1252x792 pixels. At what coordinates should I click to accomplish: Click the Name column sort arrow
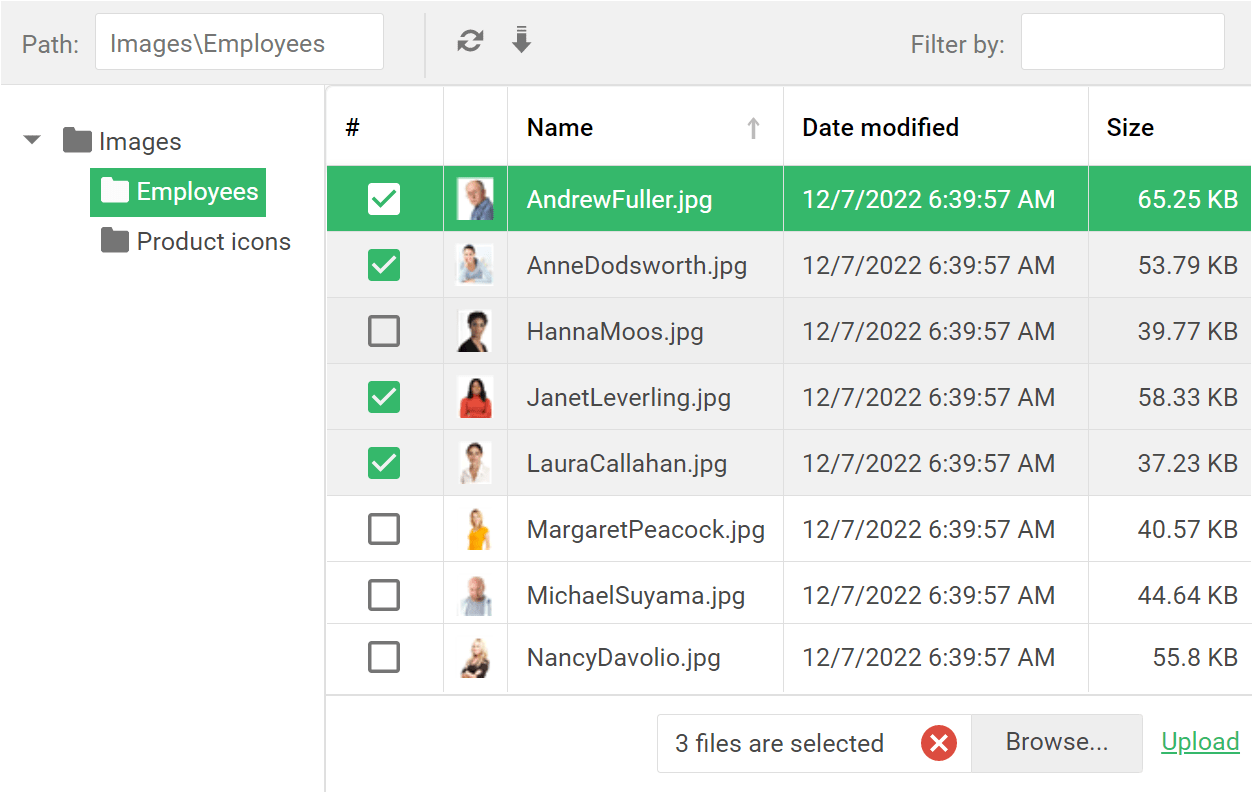coord(754,128)
